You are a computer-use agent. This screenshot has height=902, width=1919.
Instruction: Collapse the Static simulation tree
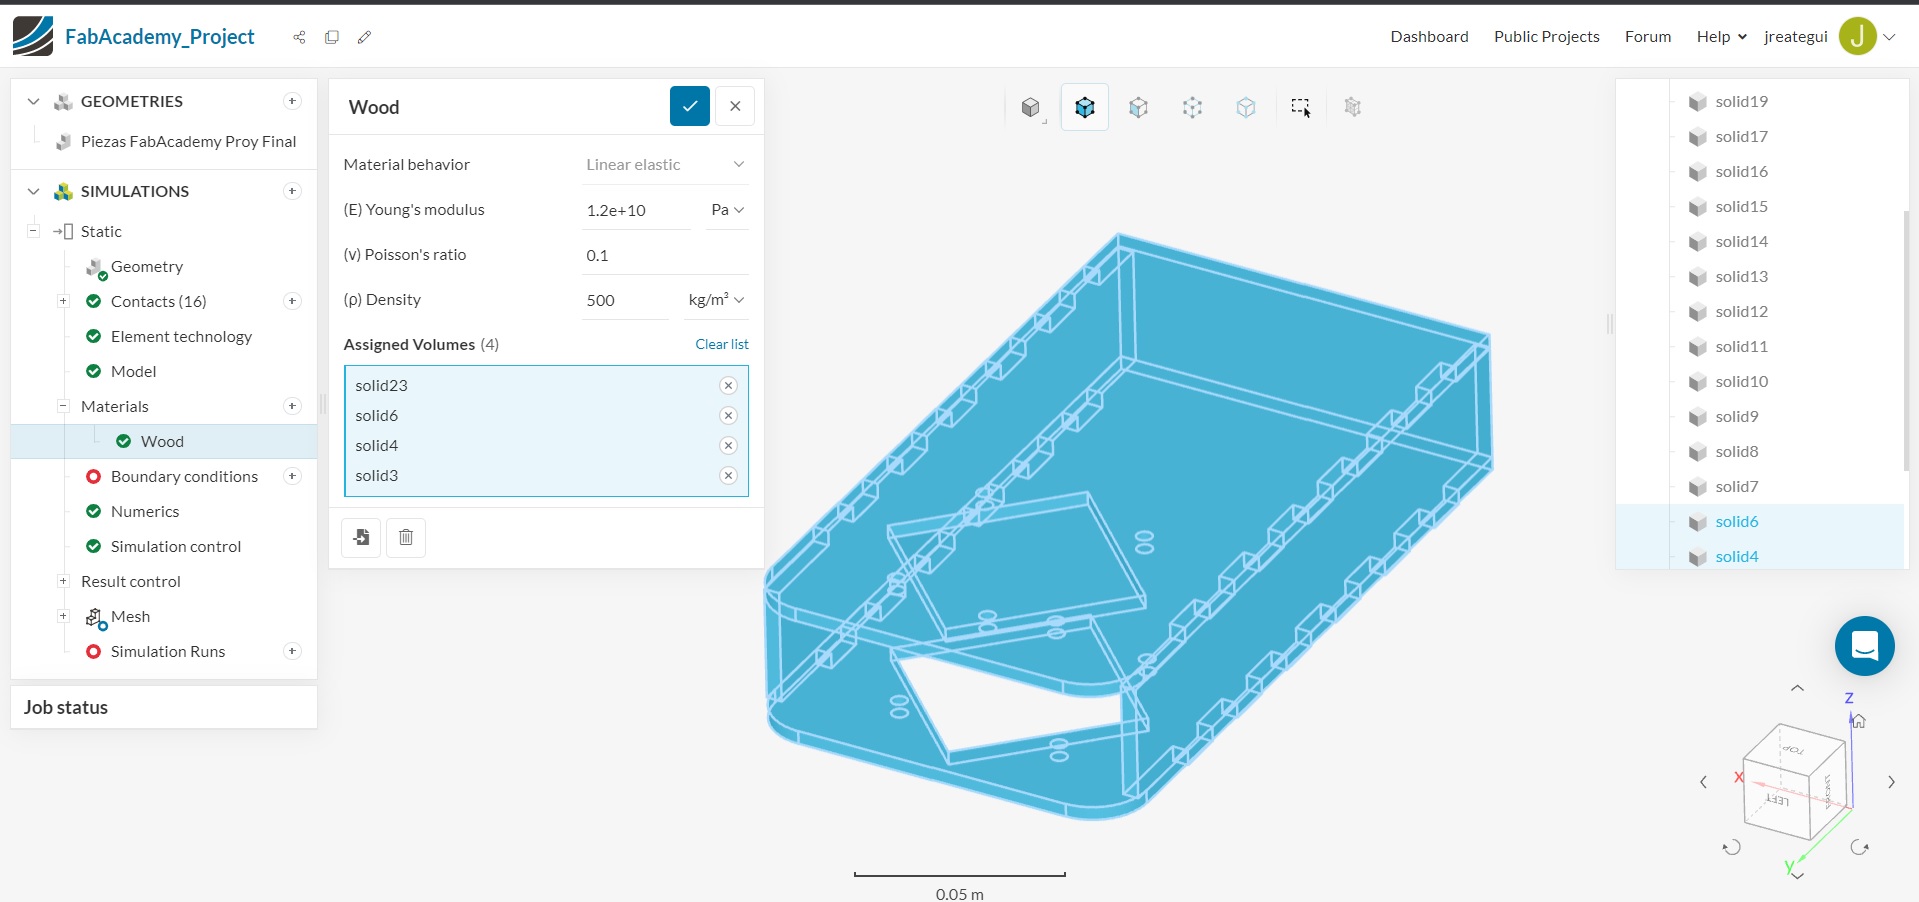(33, 231)
